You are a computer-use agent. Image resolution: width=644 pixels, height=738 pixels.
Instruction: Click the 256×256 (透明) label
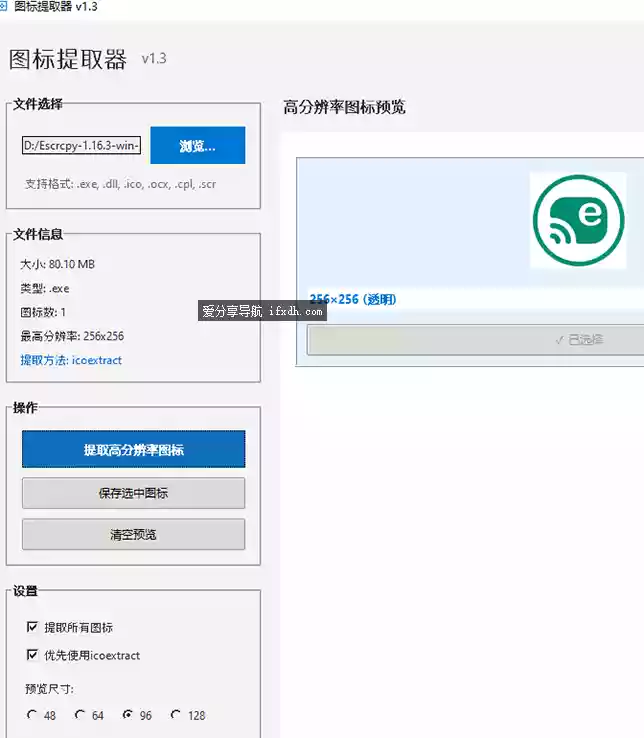[x=353, y=299]
